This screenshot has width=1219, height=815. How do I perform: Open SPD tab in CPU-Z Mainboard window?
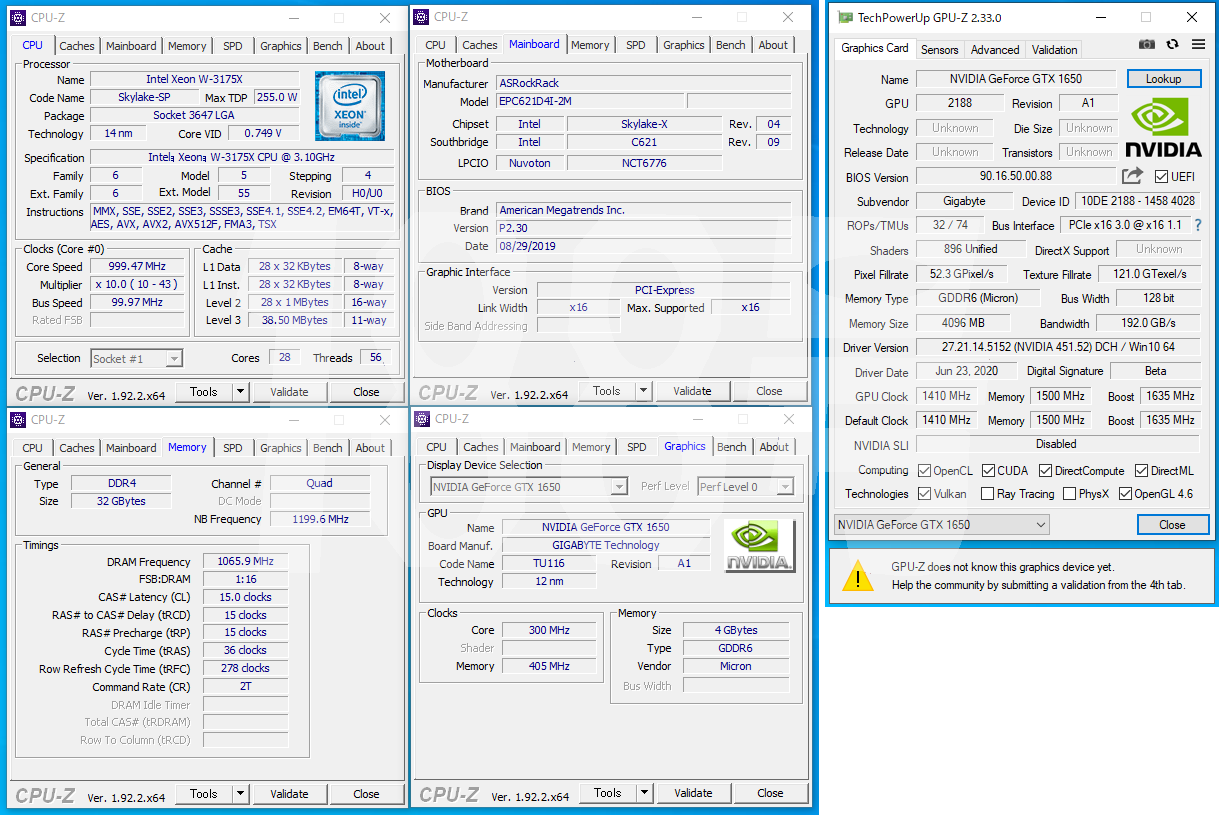point(636,45)
